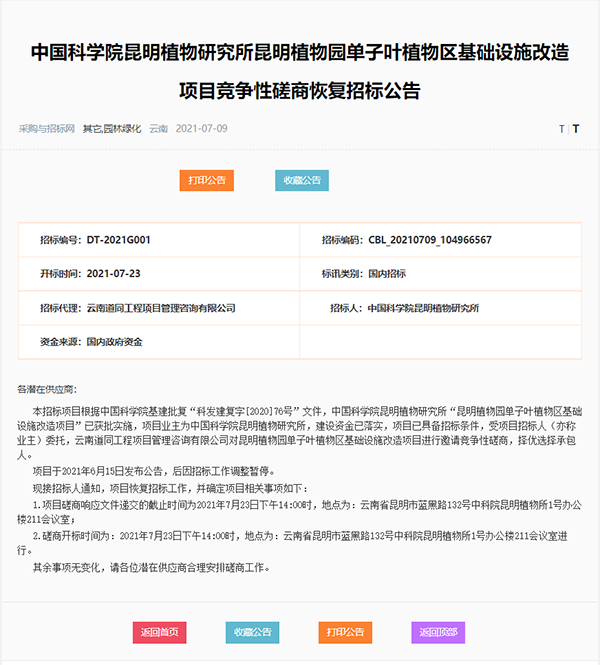Click the bid category value 国内招标
The height and width of the screenshot is (665, 600).
[387, 273]
